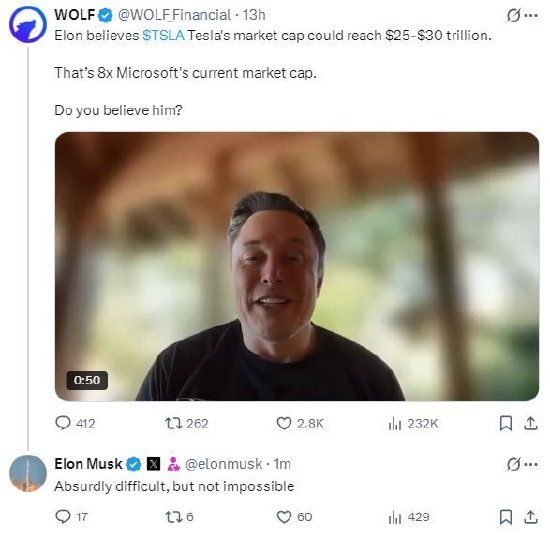The height and width of the screenshot is (536, 550).
Task: Open Grok icon on WOLF post
Action: (x=513, y=15)
